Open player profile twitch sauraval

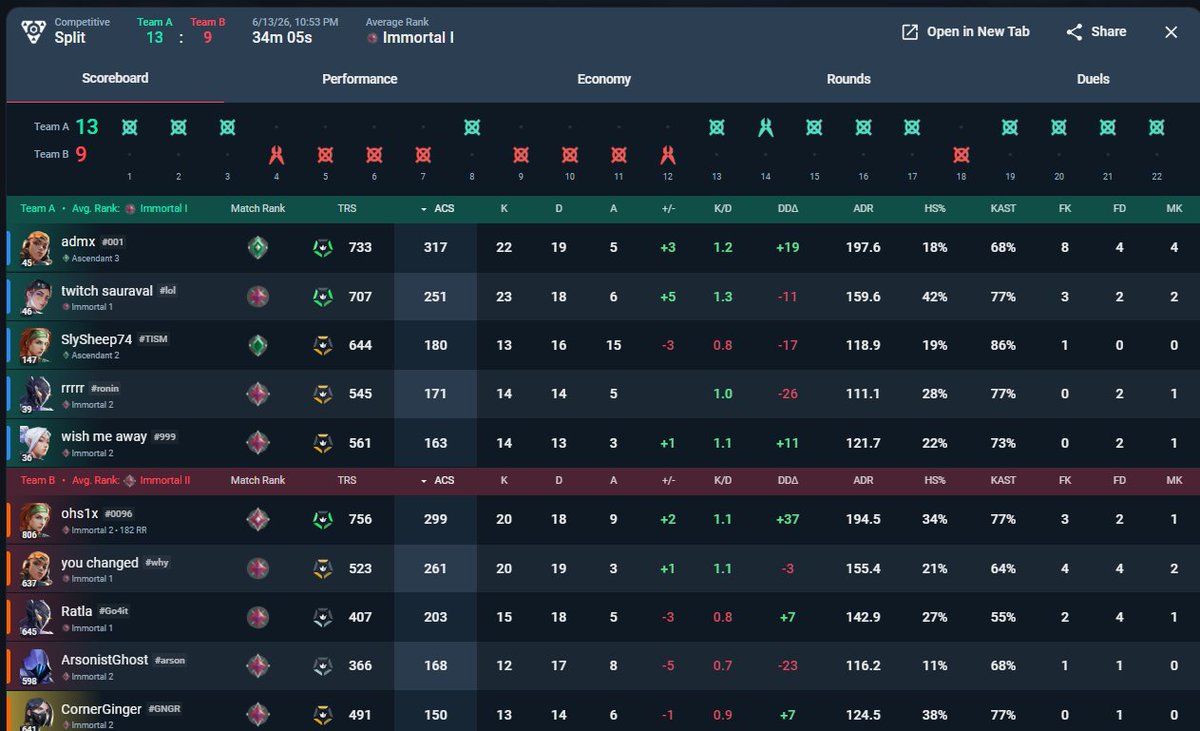107,291
